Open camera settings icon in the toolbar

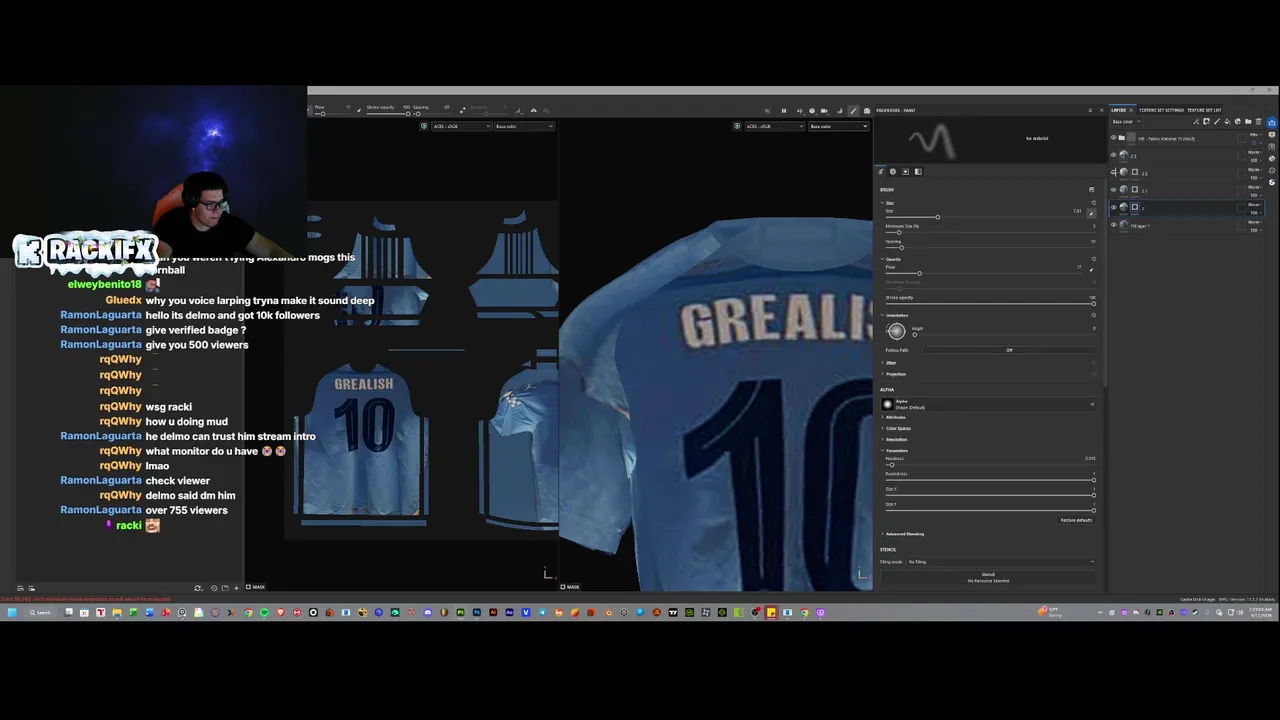(824, 111)
